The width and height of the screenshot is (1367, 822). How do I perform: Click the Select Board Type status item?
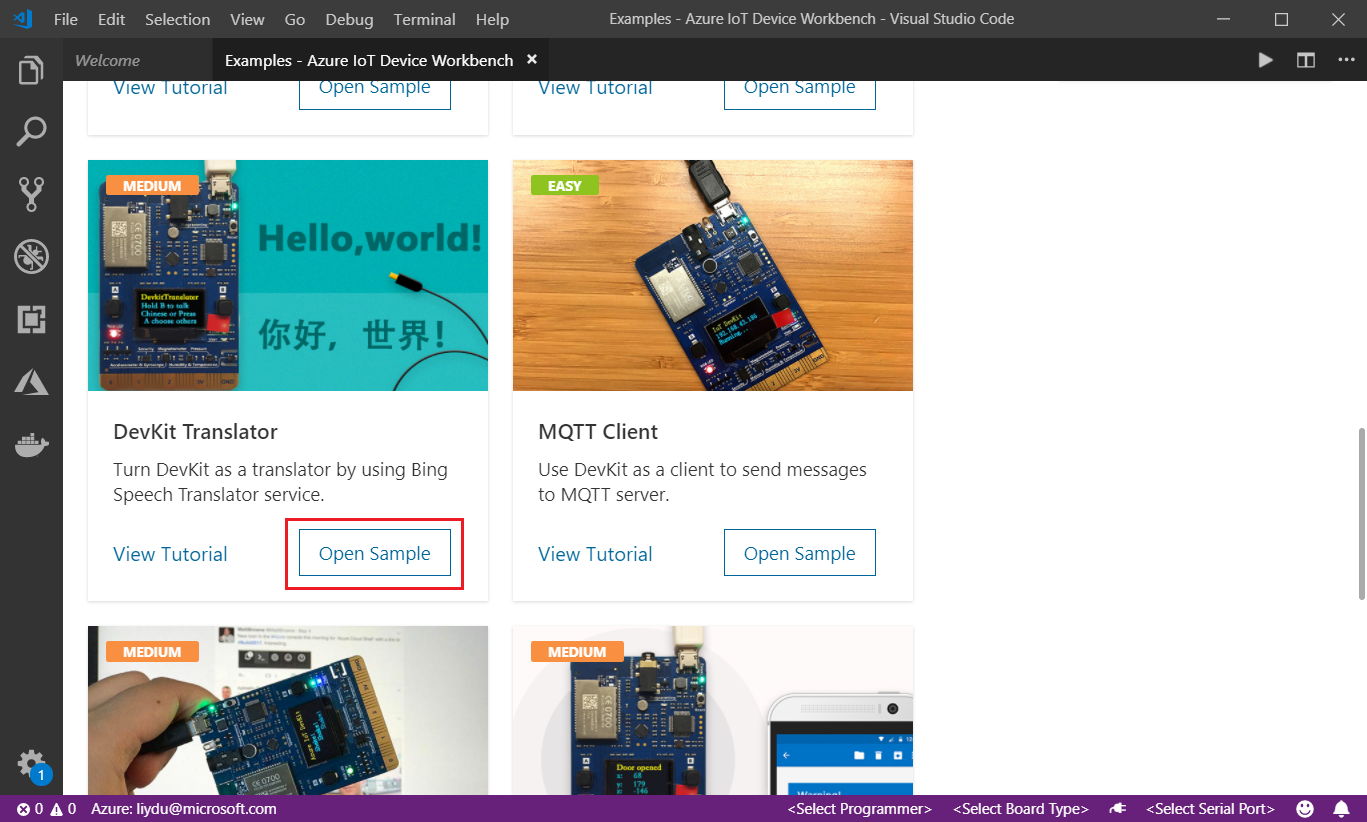tap(1021, 809)
